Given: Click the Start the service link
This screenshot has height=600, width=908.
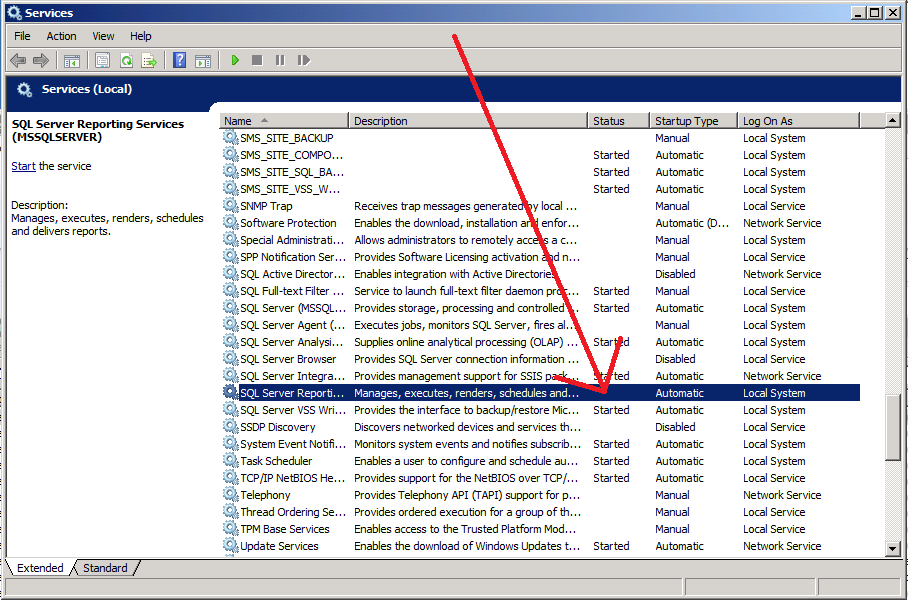Looking at the screenshot, I should (23, 166).
